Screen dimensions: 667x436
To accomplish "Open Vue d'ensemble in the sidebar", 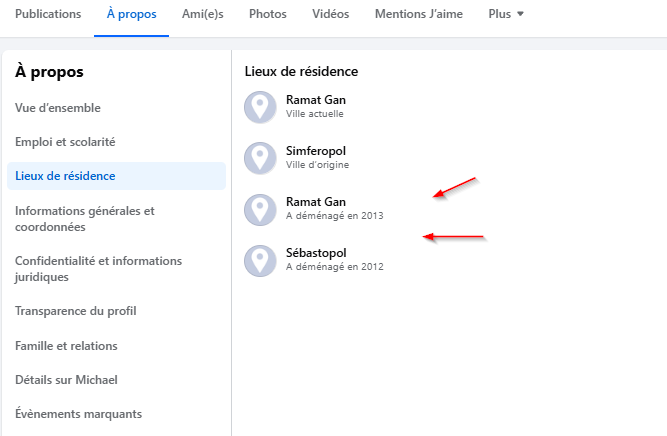I will [58, 108].
